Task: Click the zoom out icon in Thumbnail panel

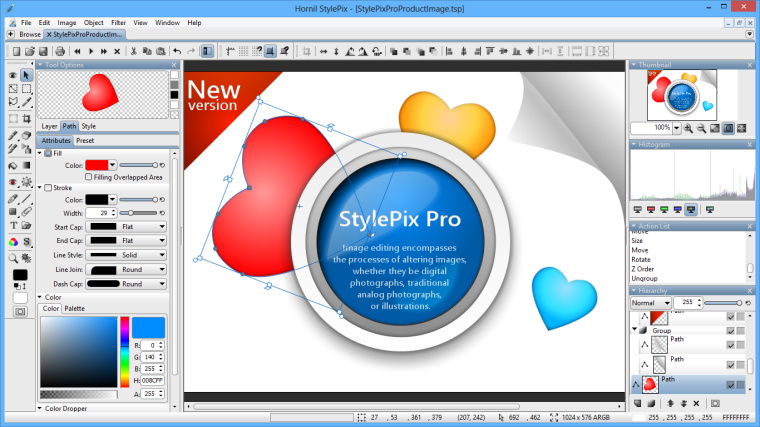Action: coord(701,128)
